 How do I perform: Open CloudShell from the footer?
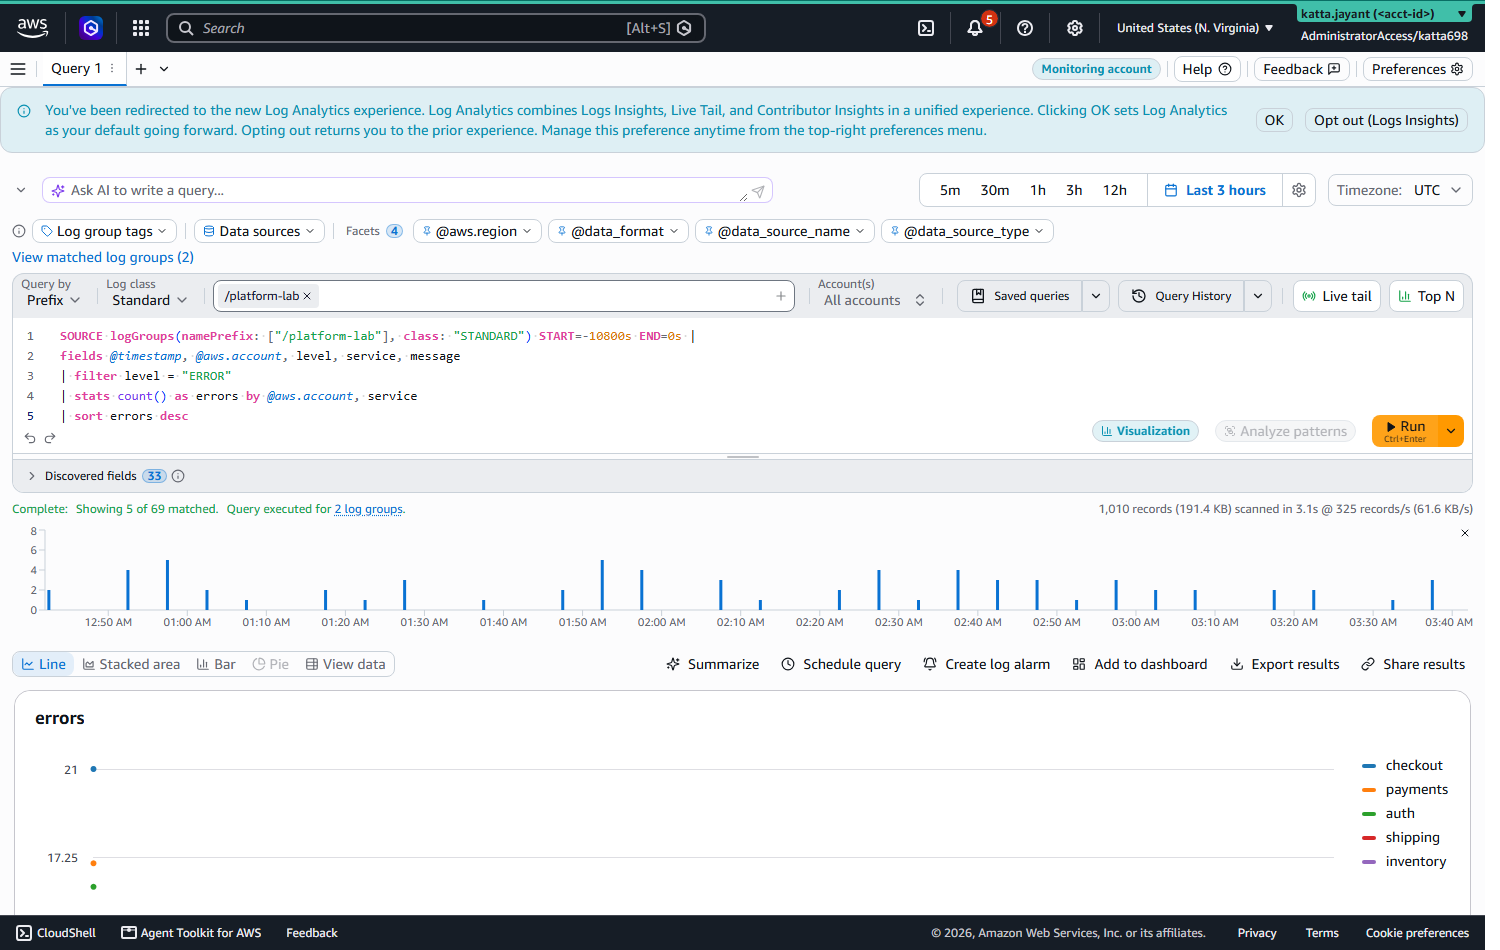(x=56, y=933)
